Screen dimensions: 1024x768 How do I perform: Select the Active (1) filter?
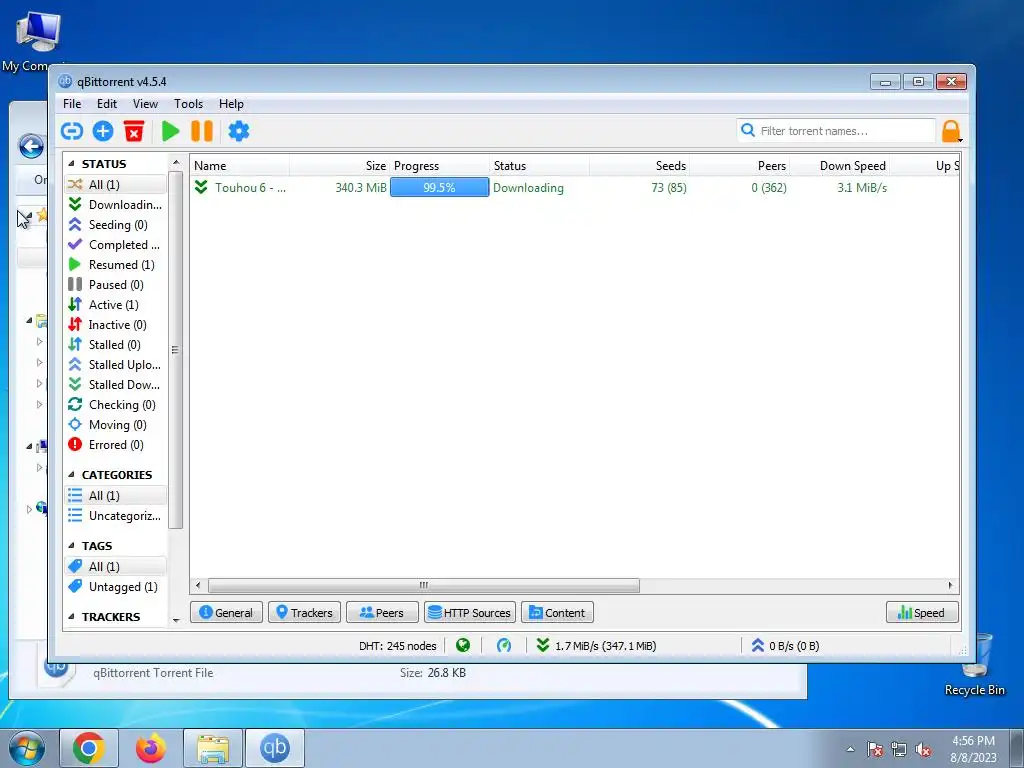tap(116, 305)
